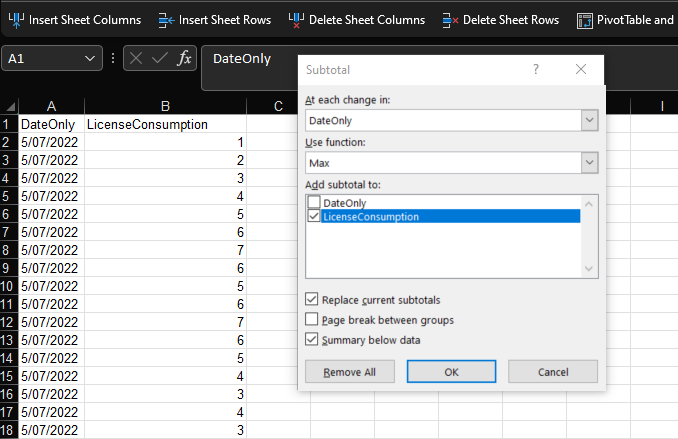Click the Delete Sheet Columns icon
This screenshot has height=439, width=678.
pos(296,20)
